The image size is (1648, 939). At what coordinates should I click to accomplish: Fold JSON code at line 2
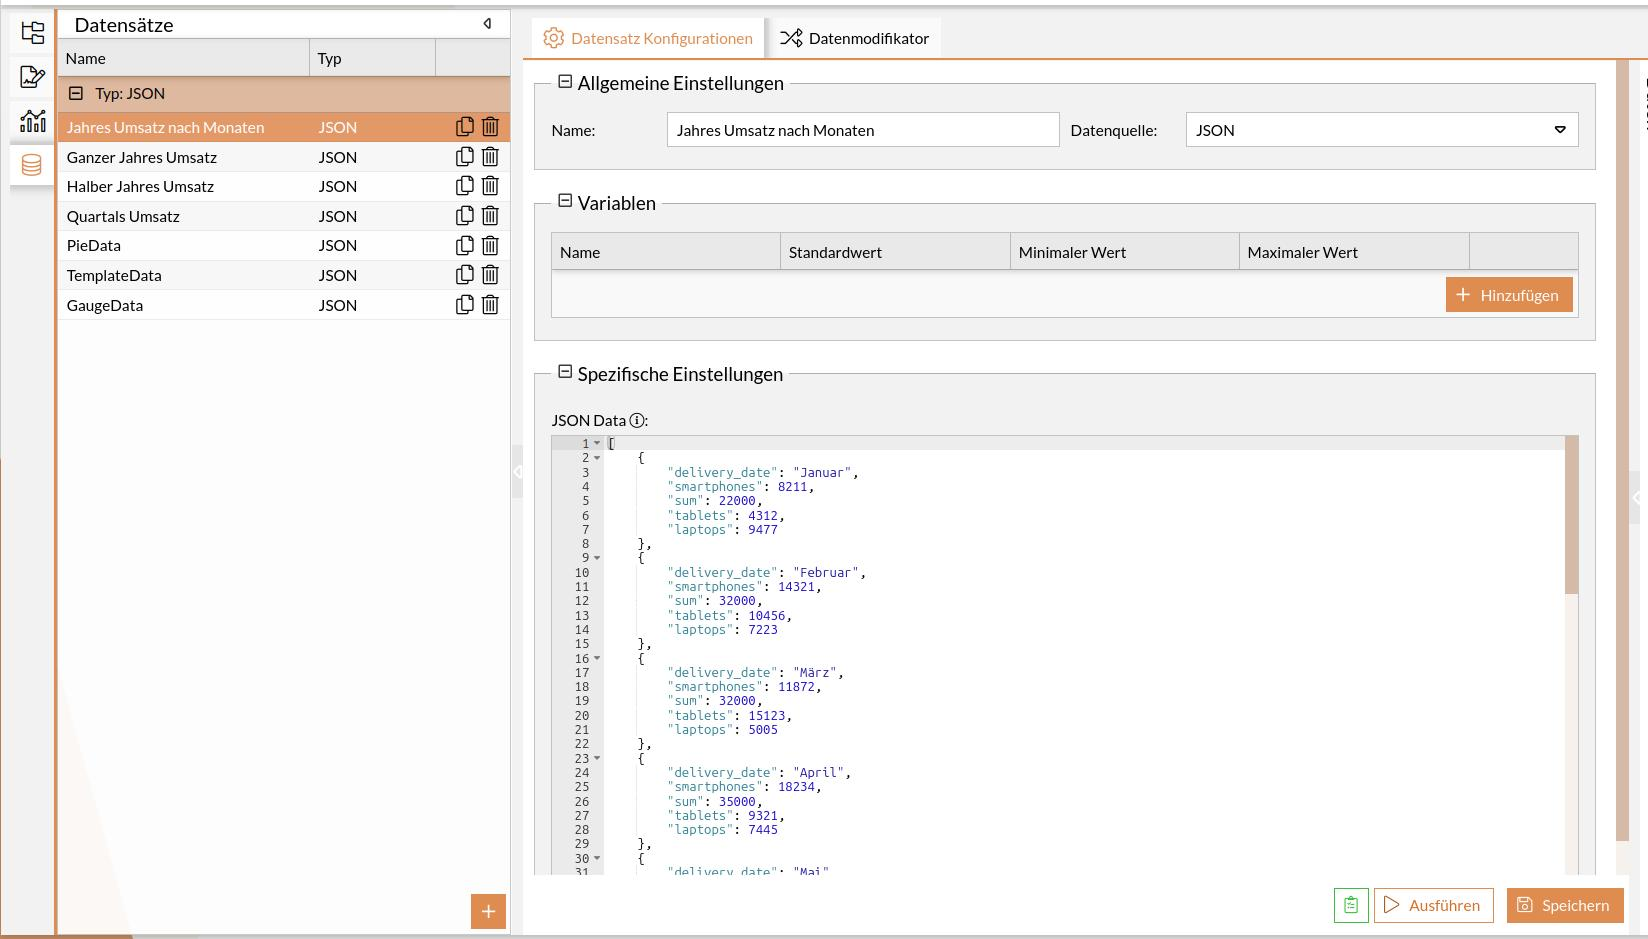597,458
